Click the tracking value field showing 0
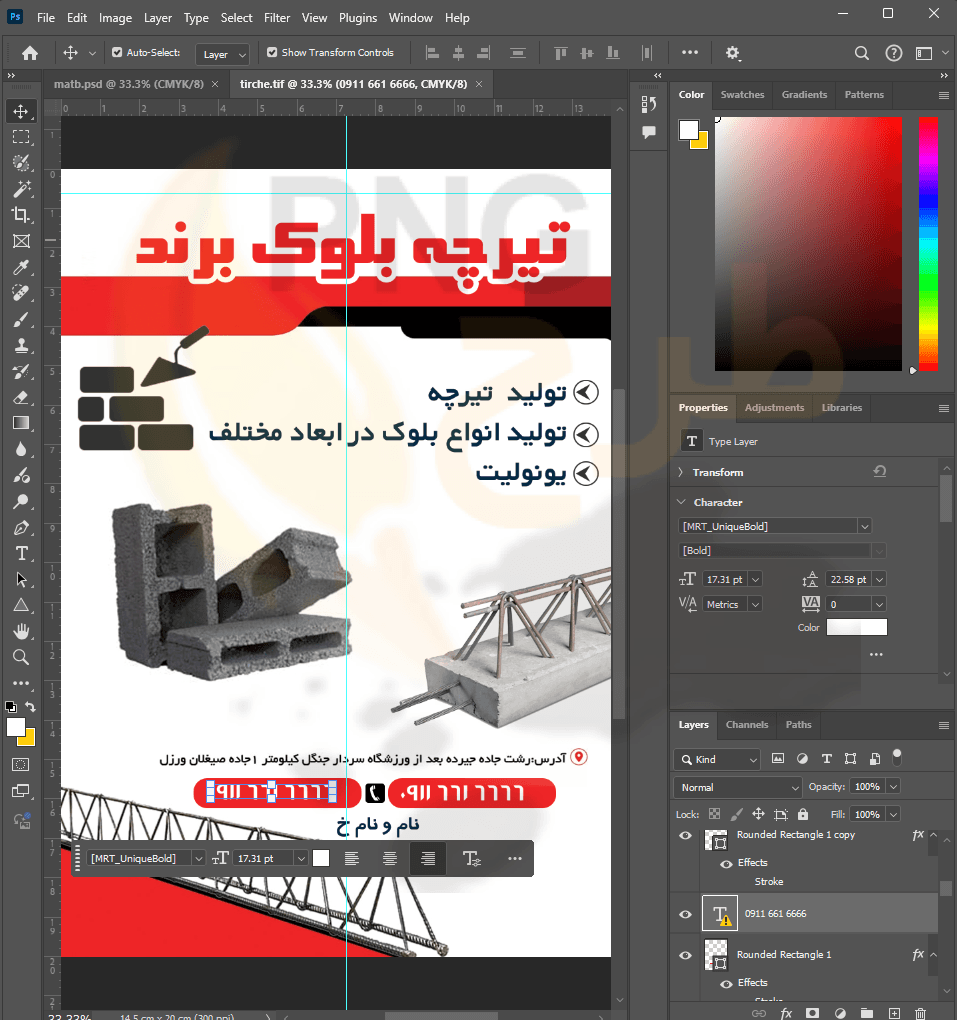 [849, 604]
